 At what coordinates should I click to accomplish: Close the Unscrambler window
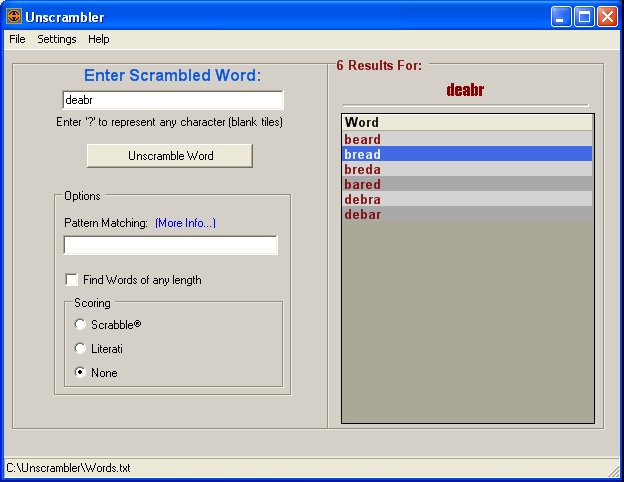pyautogui.click(x=607, y=17)
